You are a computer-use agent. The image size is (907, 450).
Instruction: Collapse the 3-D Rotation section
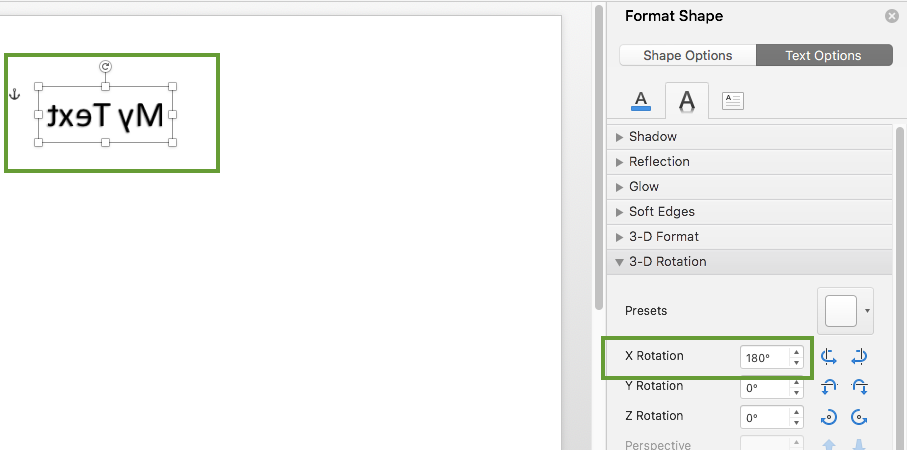(750, 262)
